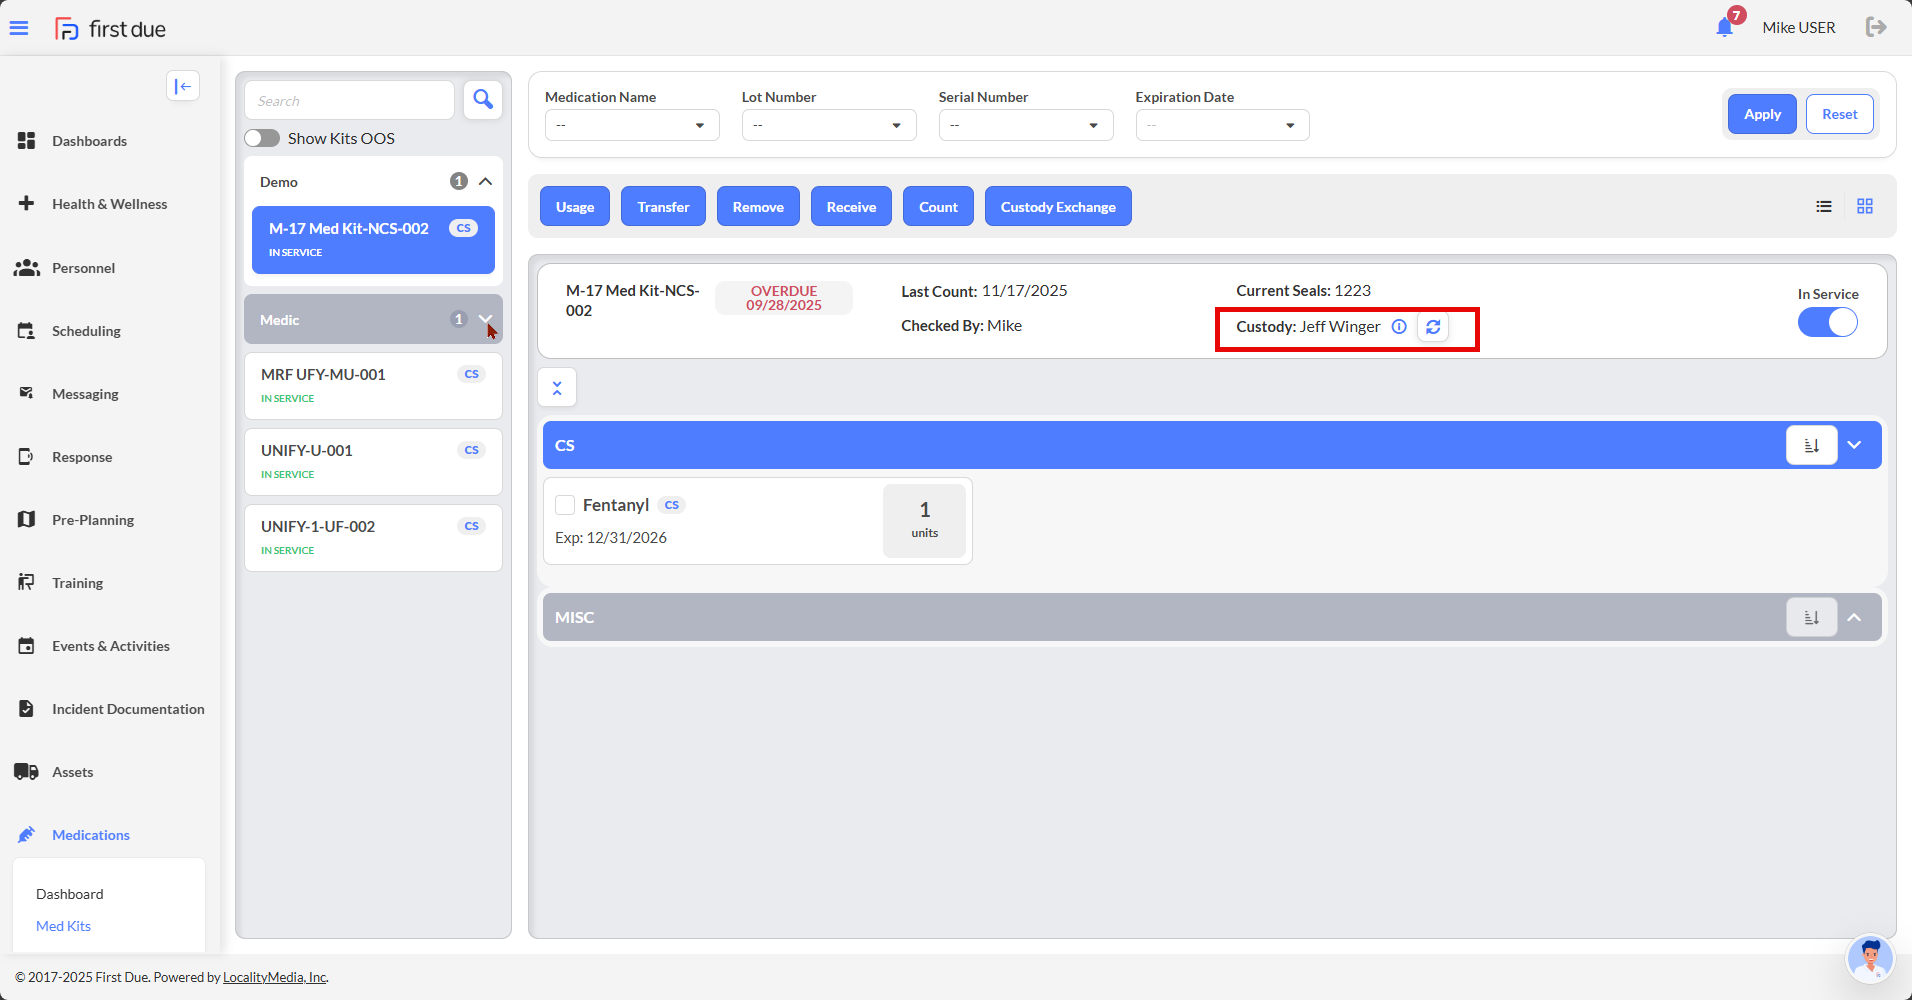Click the sort icon in CS header

1811,445
